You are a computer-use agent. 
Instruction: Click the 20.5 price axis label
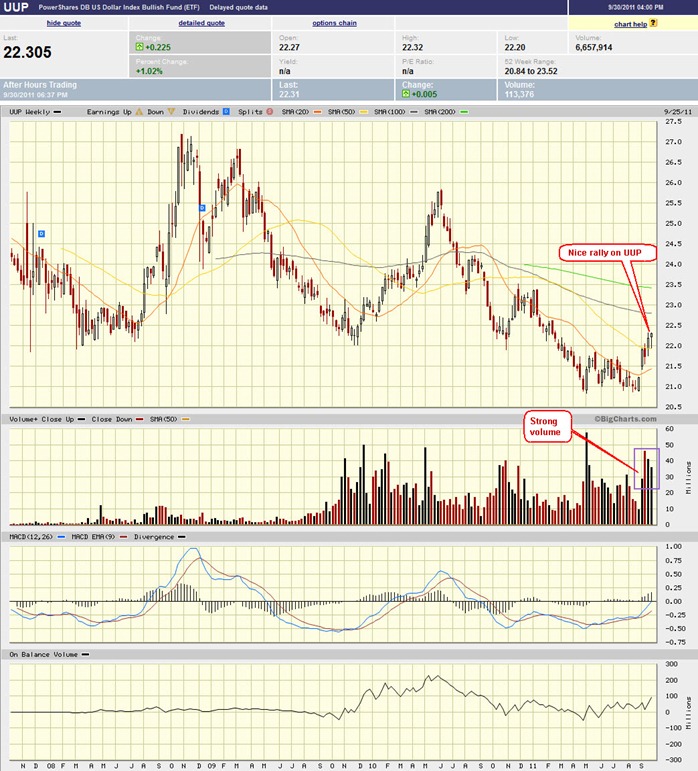pyautogui.click(x=673, y=407)
